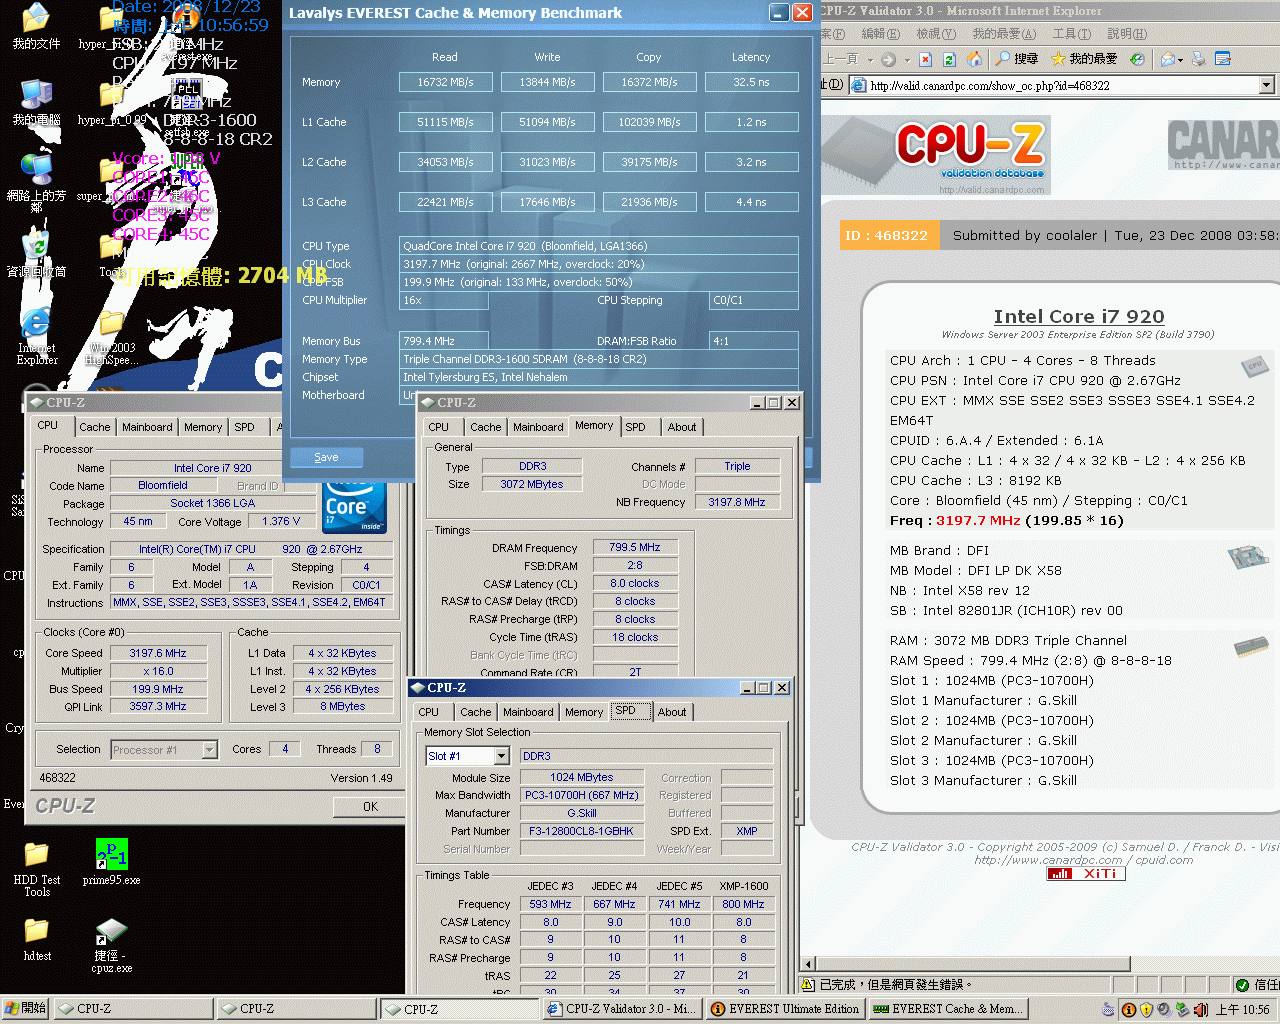
Task: Open the Favorites star in Internet Explorer toolbar
Action: click(1084, 59)
